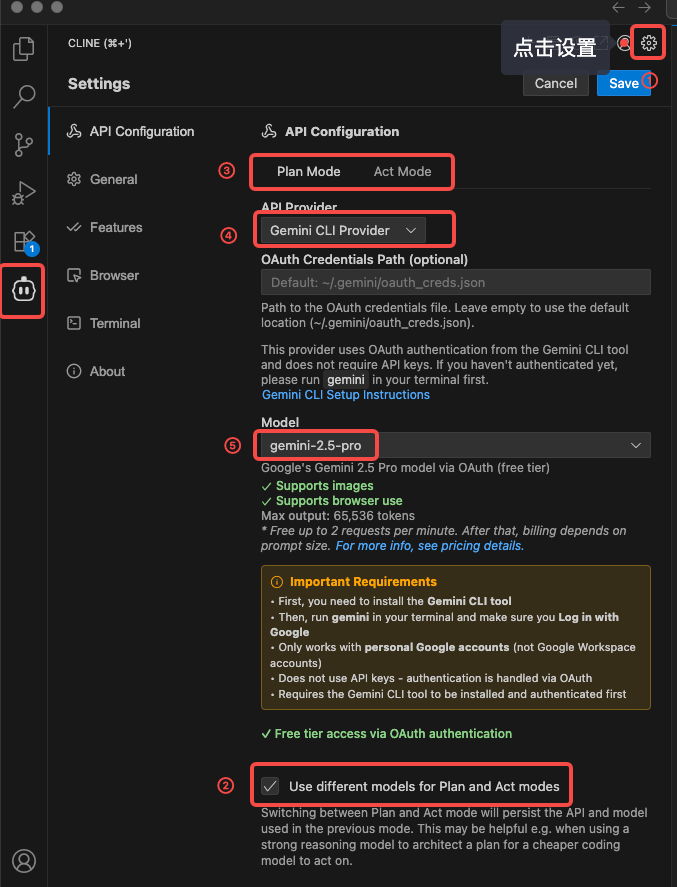Click the Cancel button
The image size is (677, 887).
pyautogui.click(x=556, y=83)
